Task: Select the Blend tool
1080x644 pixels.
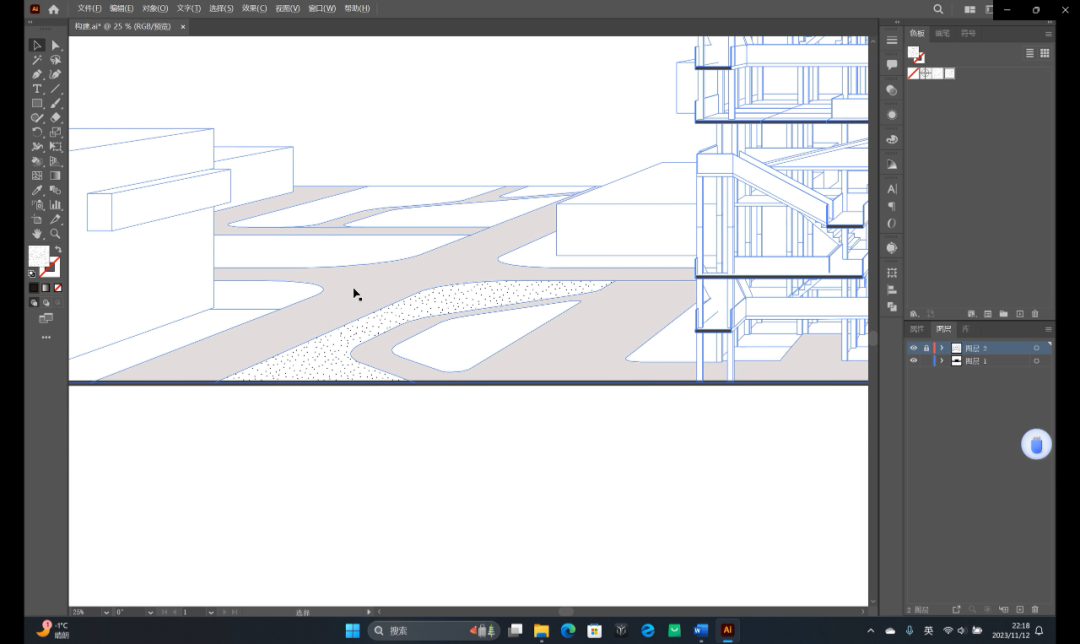Action: coord(56,190)
